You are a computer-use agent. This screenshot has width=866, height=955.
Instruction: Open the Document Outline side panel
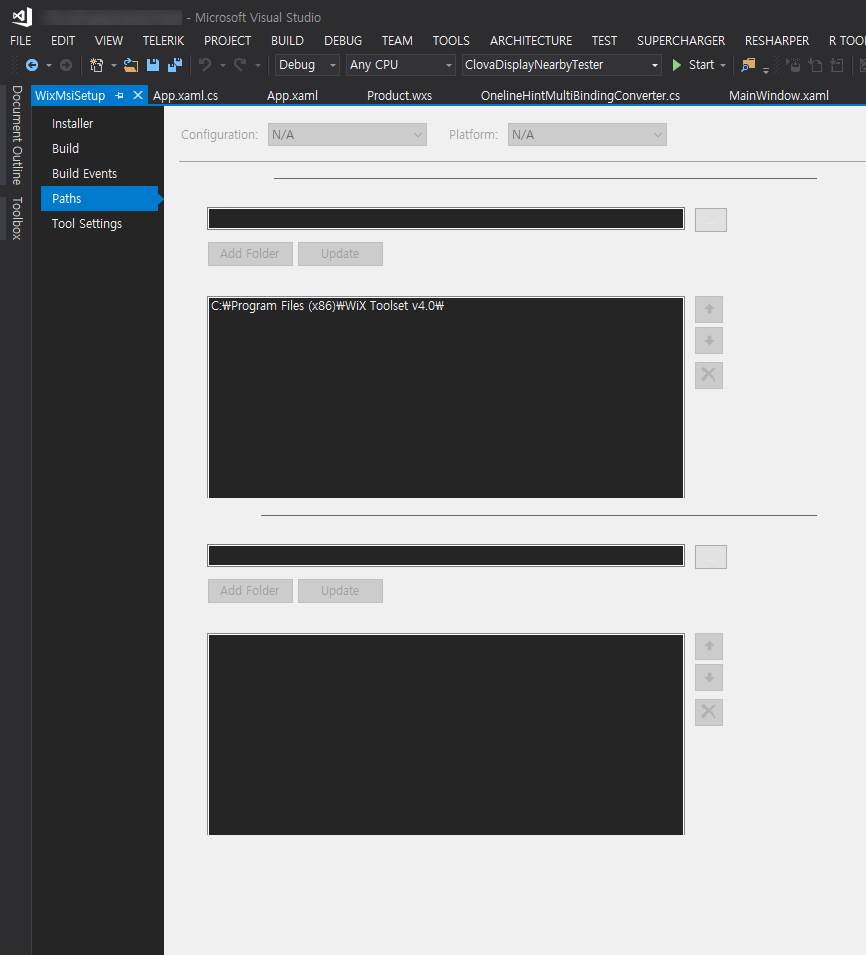pos(17,135)
